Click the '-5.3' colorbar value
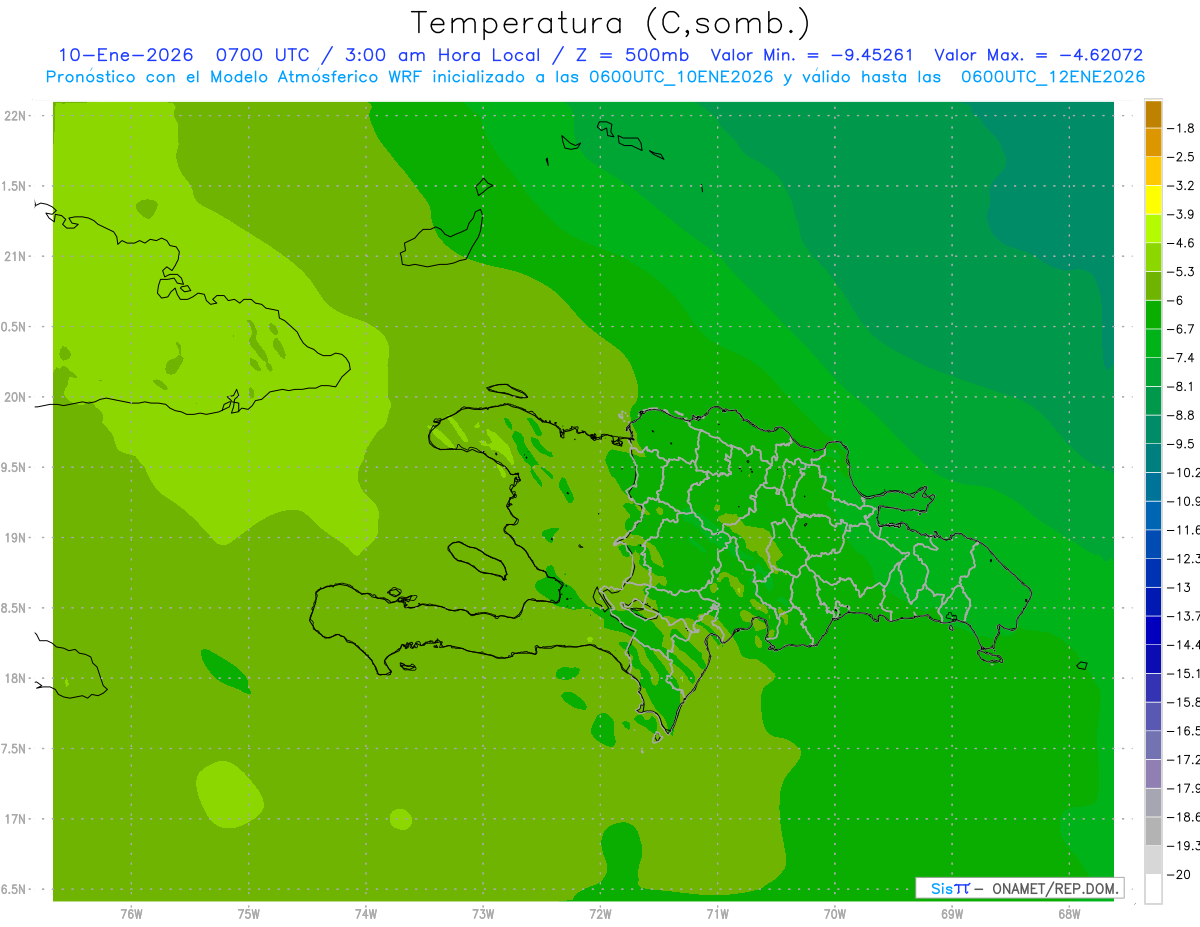 click(x=1182, y=271)
